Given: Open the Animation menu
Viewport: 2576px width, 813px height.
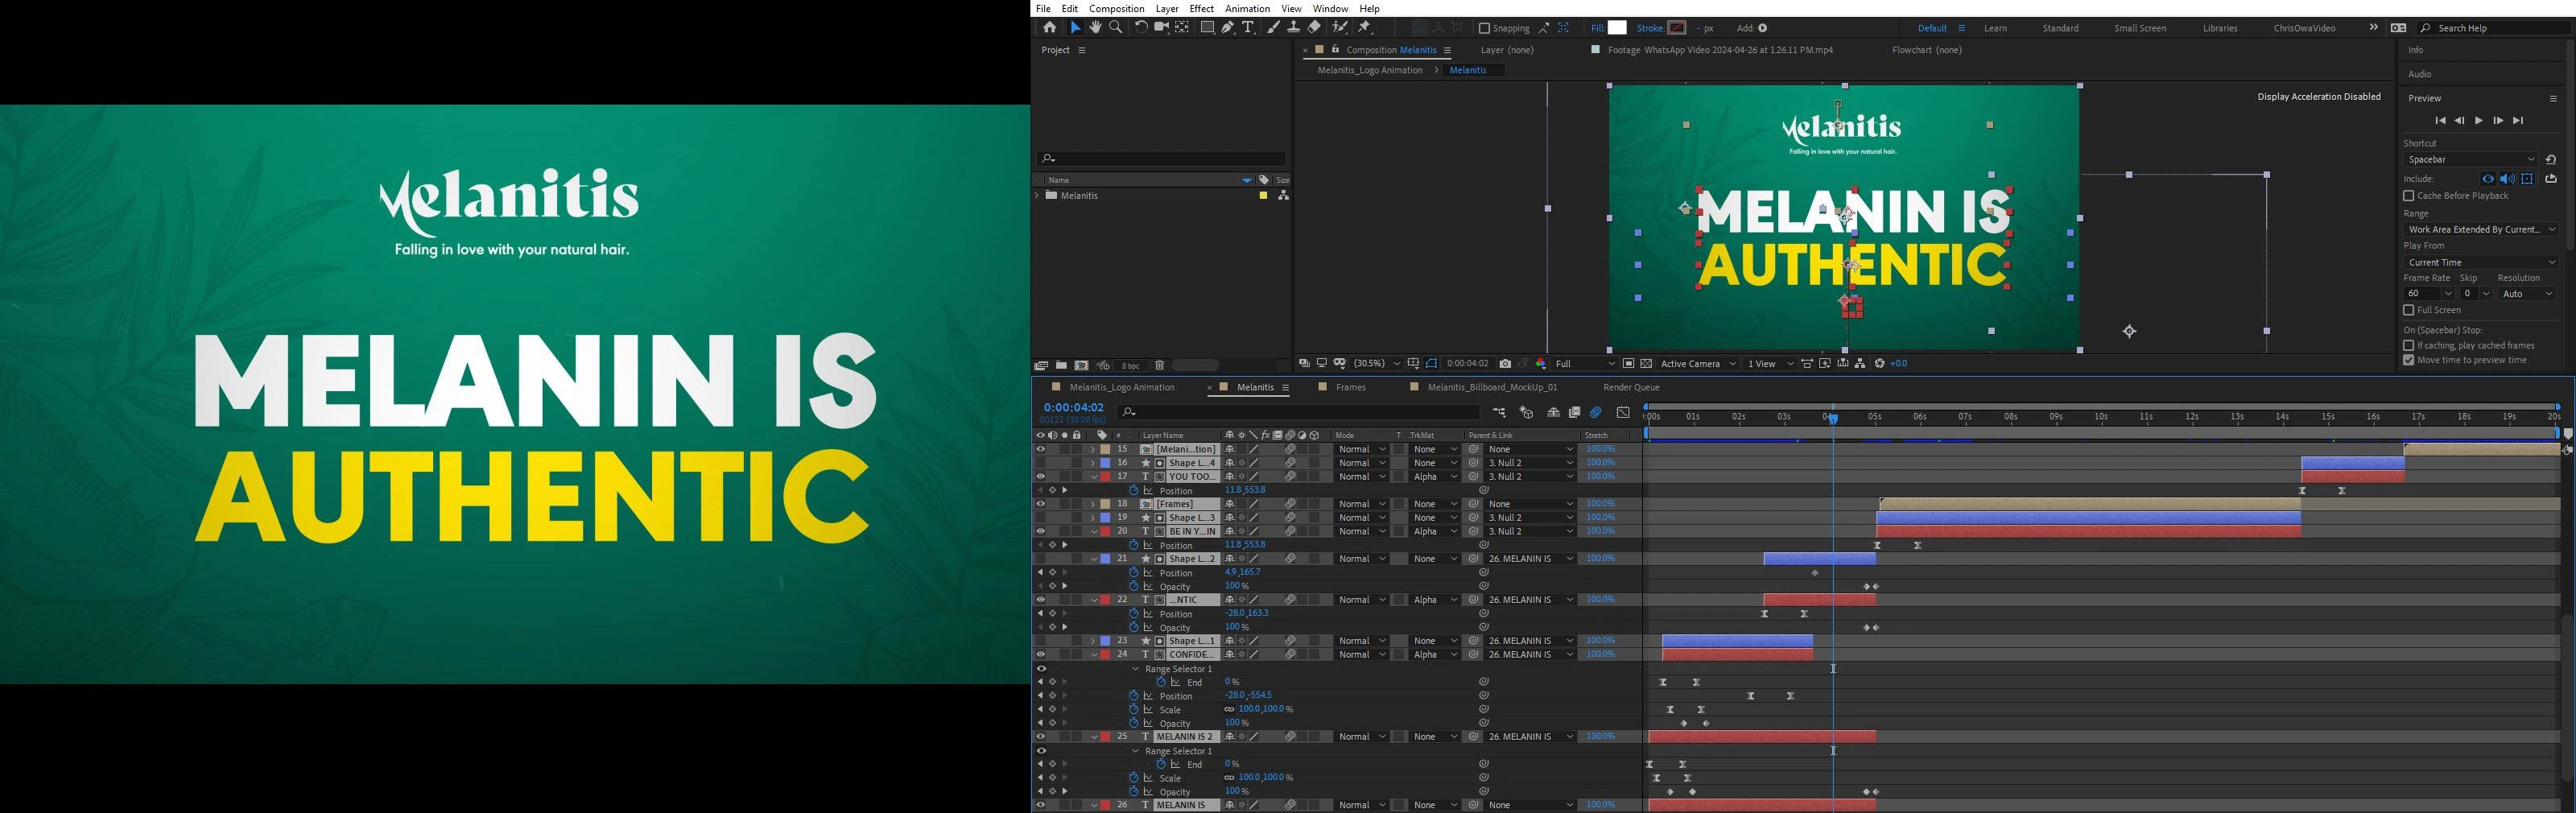Looking at the screenshot, I should [1247, 8].
